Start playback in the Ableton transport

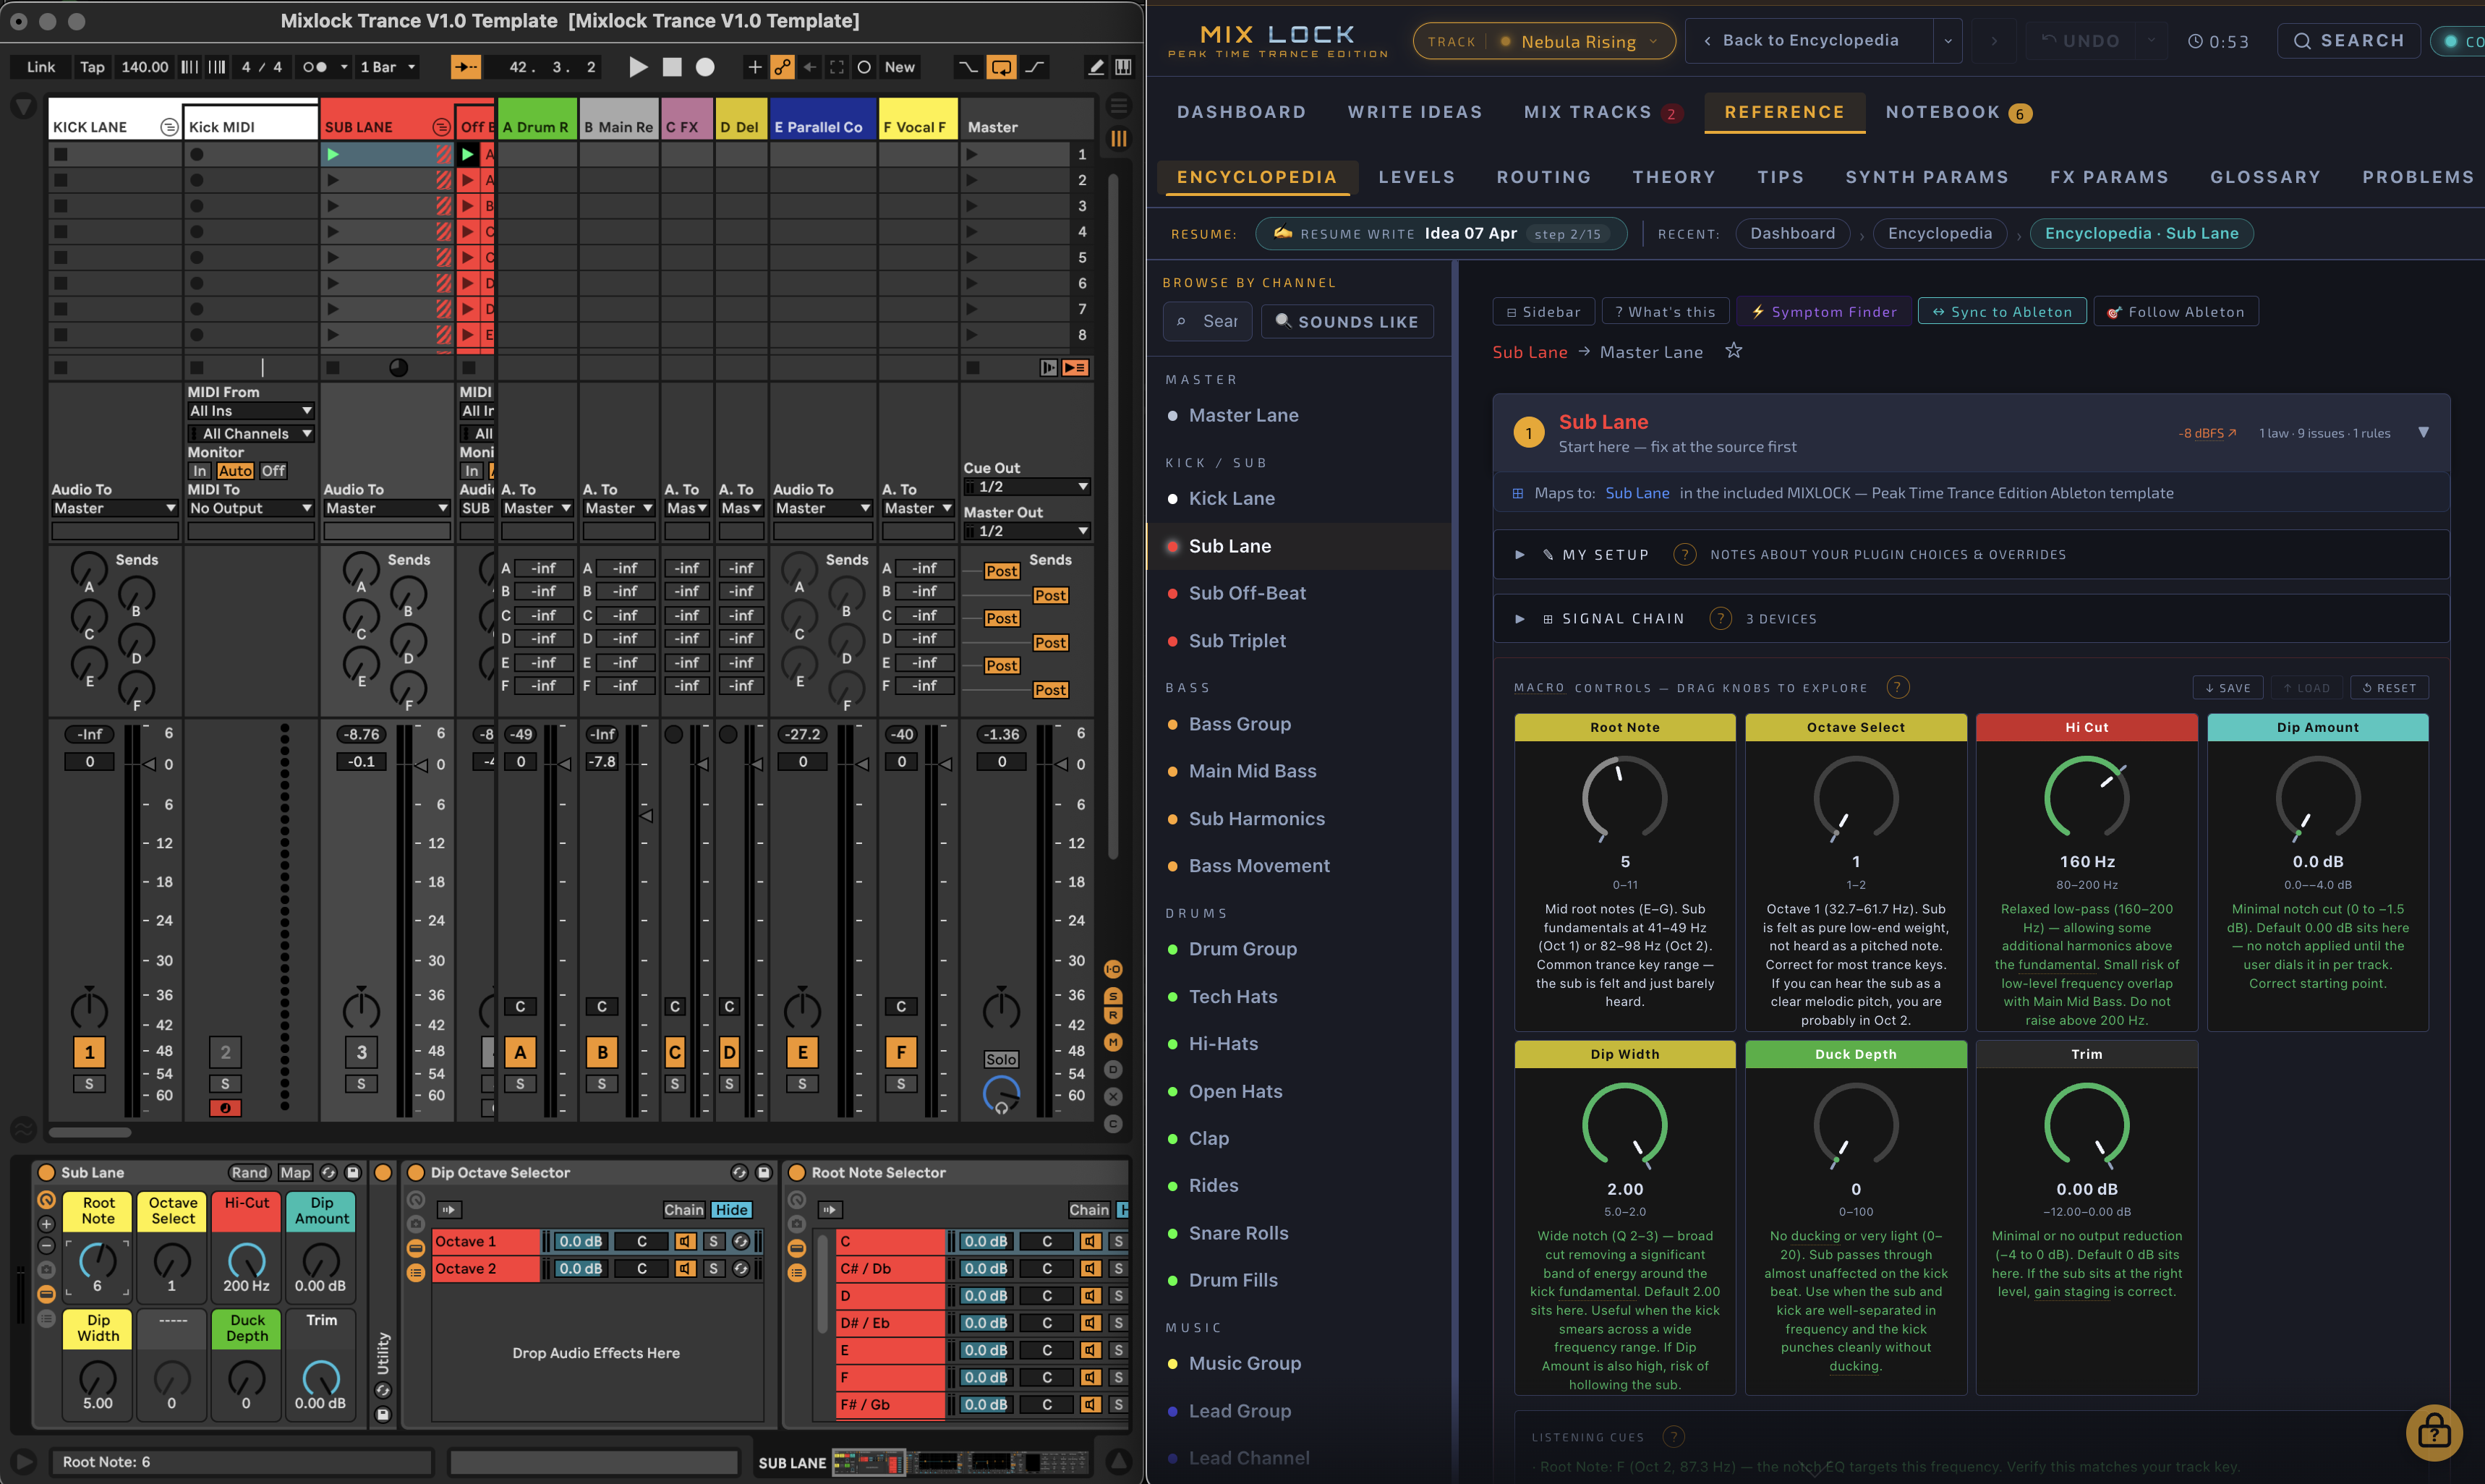point(638,67)
